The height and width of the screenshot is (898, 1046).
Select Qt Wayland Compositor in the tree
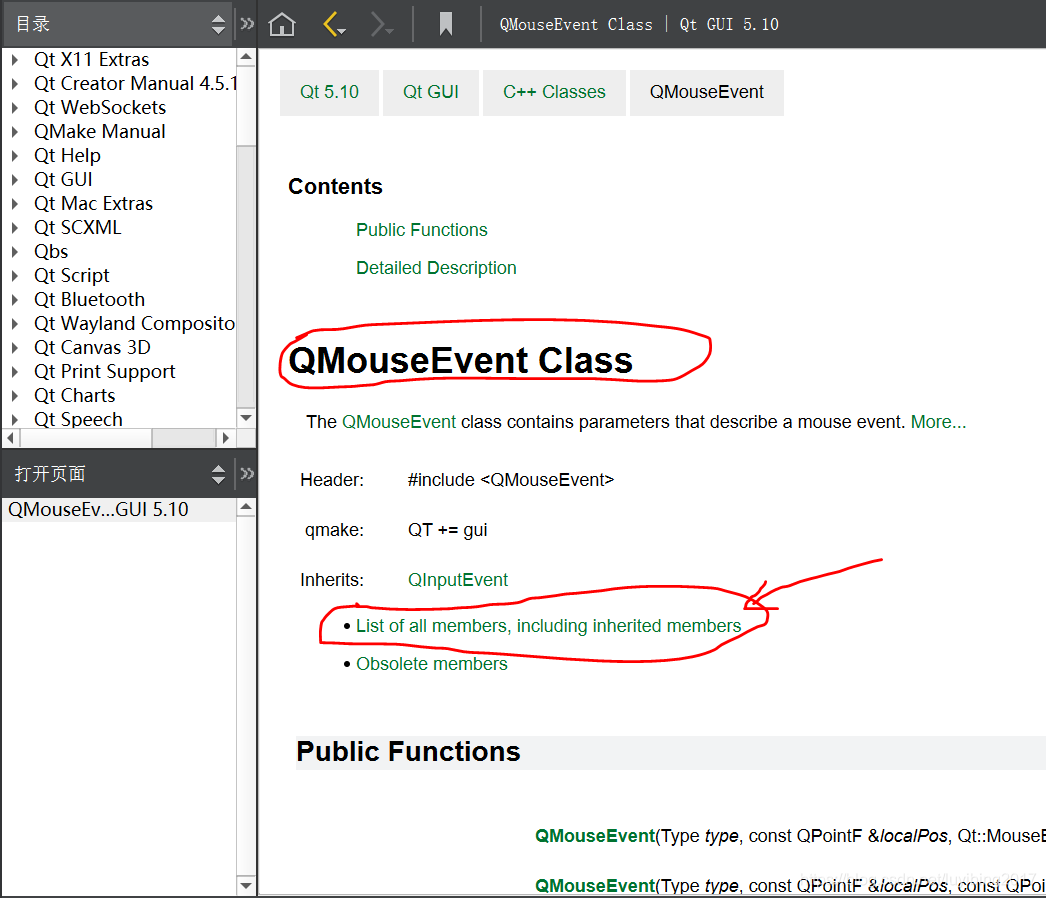tap(135, 324)
